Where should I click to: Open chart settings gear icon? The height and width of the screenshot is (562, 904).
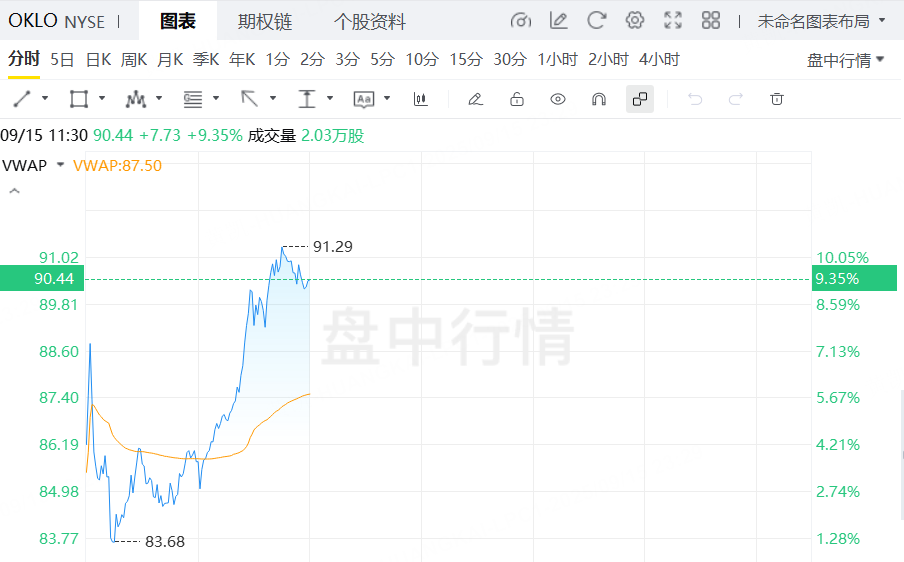click(635, 20)
